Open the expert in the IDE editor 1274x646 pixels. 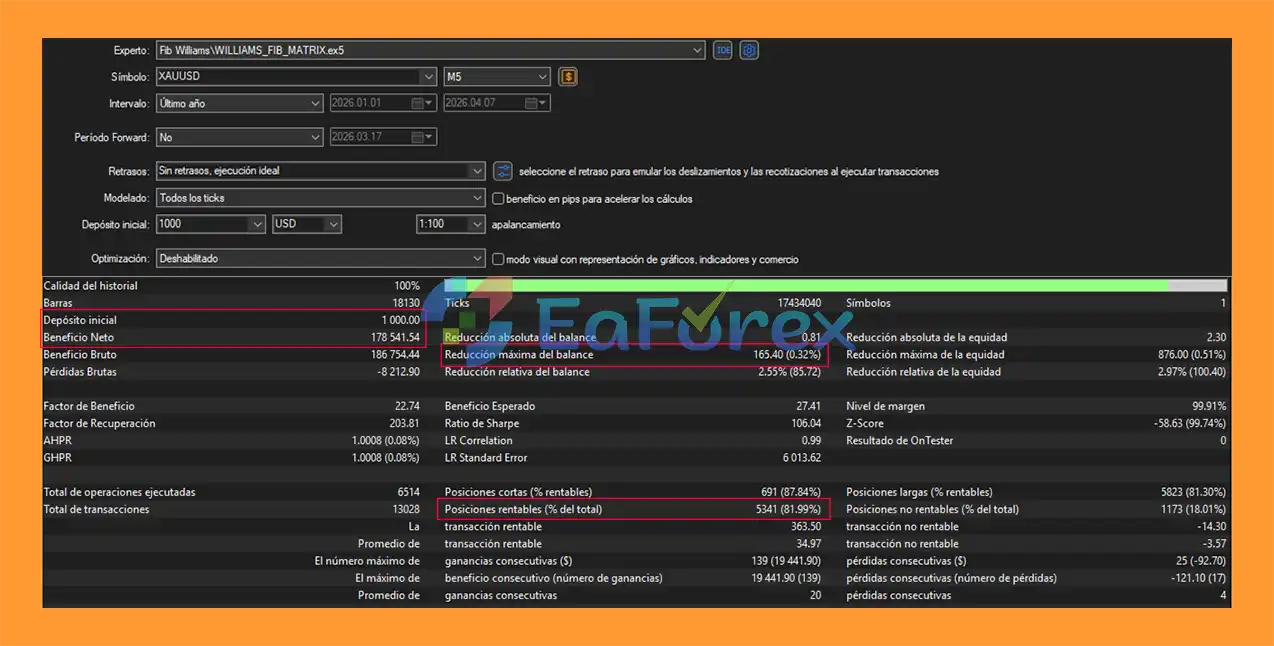coord(722,50)
